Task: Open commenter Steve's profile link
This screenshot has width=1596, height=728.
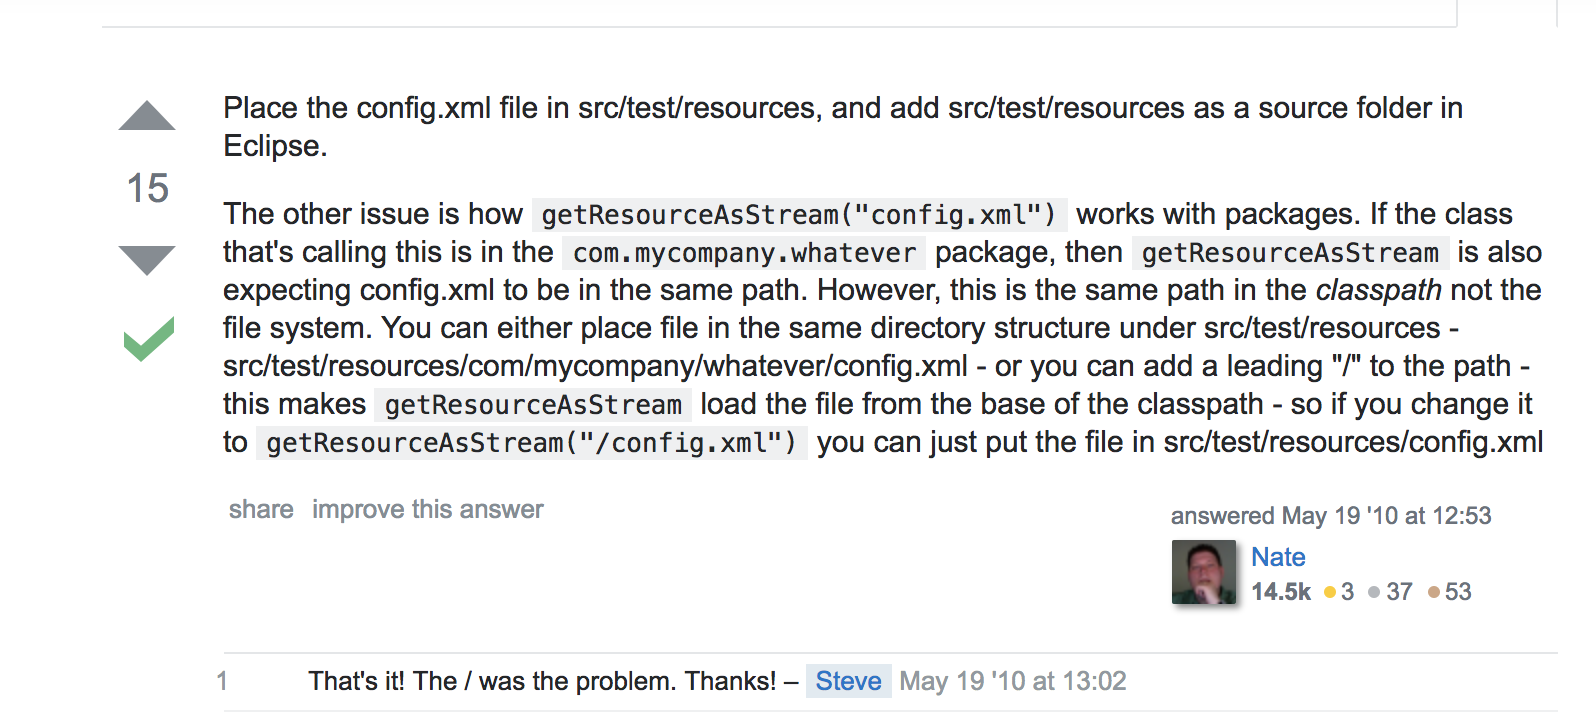Action: (848, 681)
